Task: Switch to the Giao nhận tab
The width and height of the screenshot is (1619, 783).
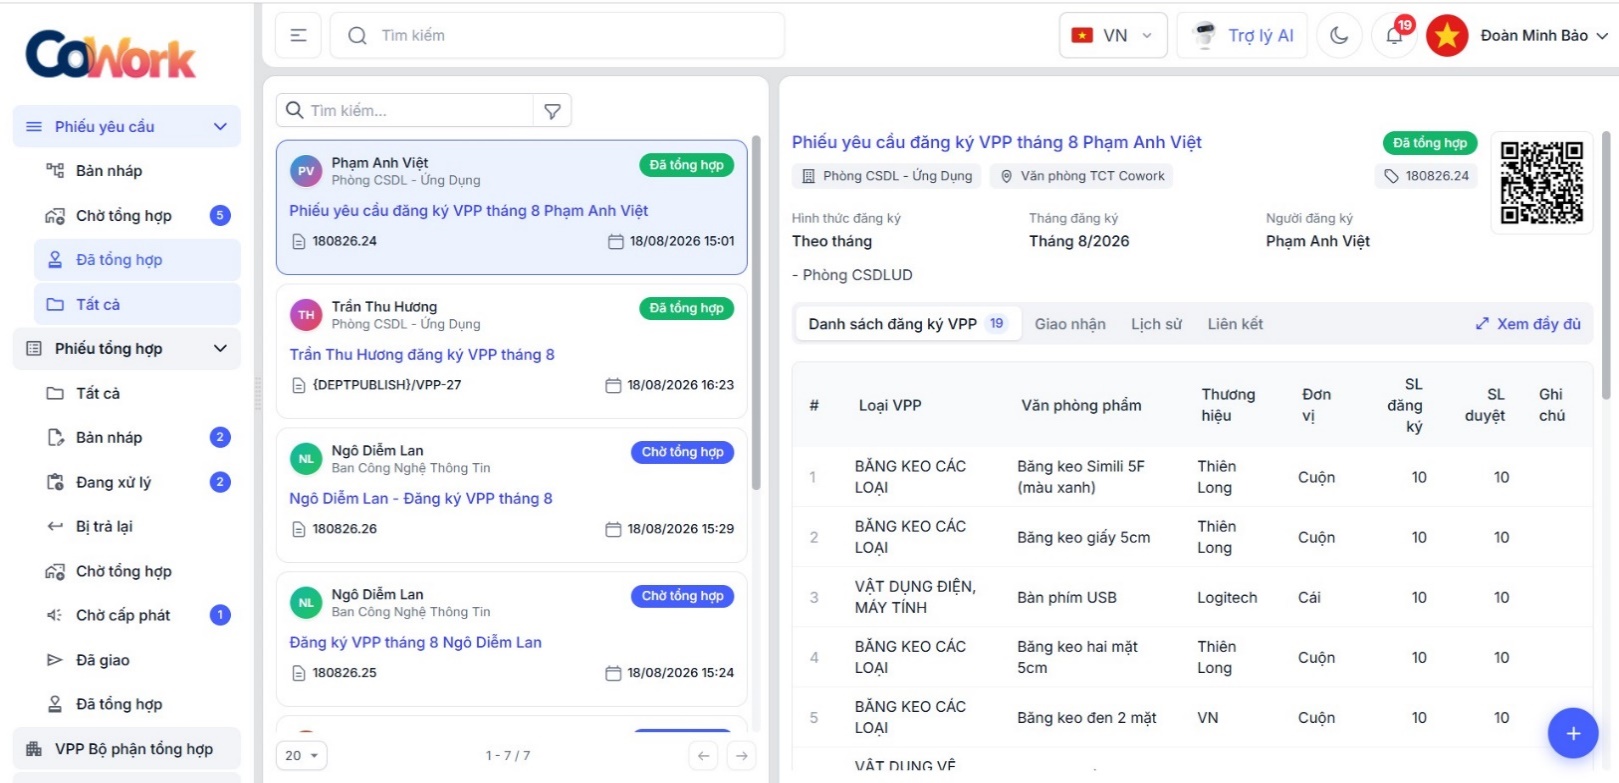Action: [1070, 324]
